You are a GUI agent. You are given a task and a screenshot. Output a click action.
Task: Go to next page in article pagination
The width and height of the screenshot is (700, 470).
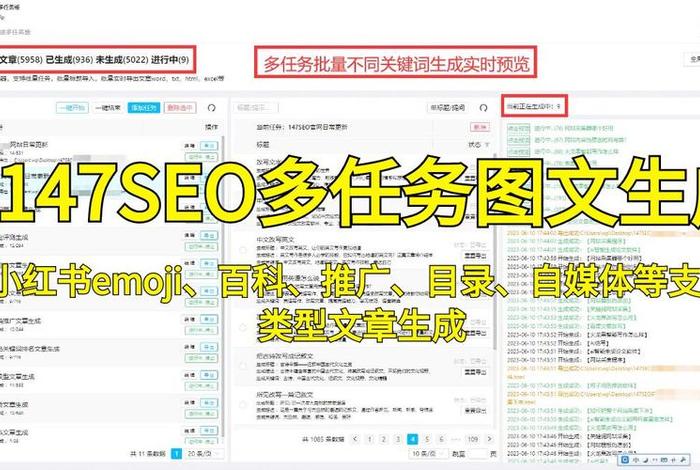(x=490, y=439)
